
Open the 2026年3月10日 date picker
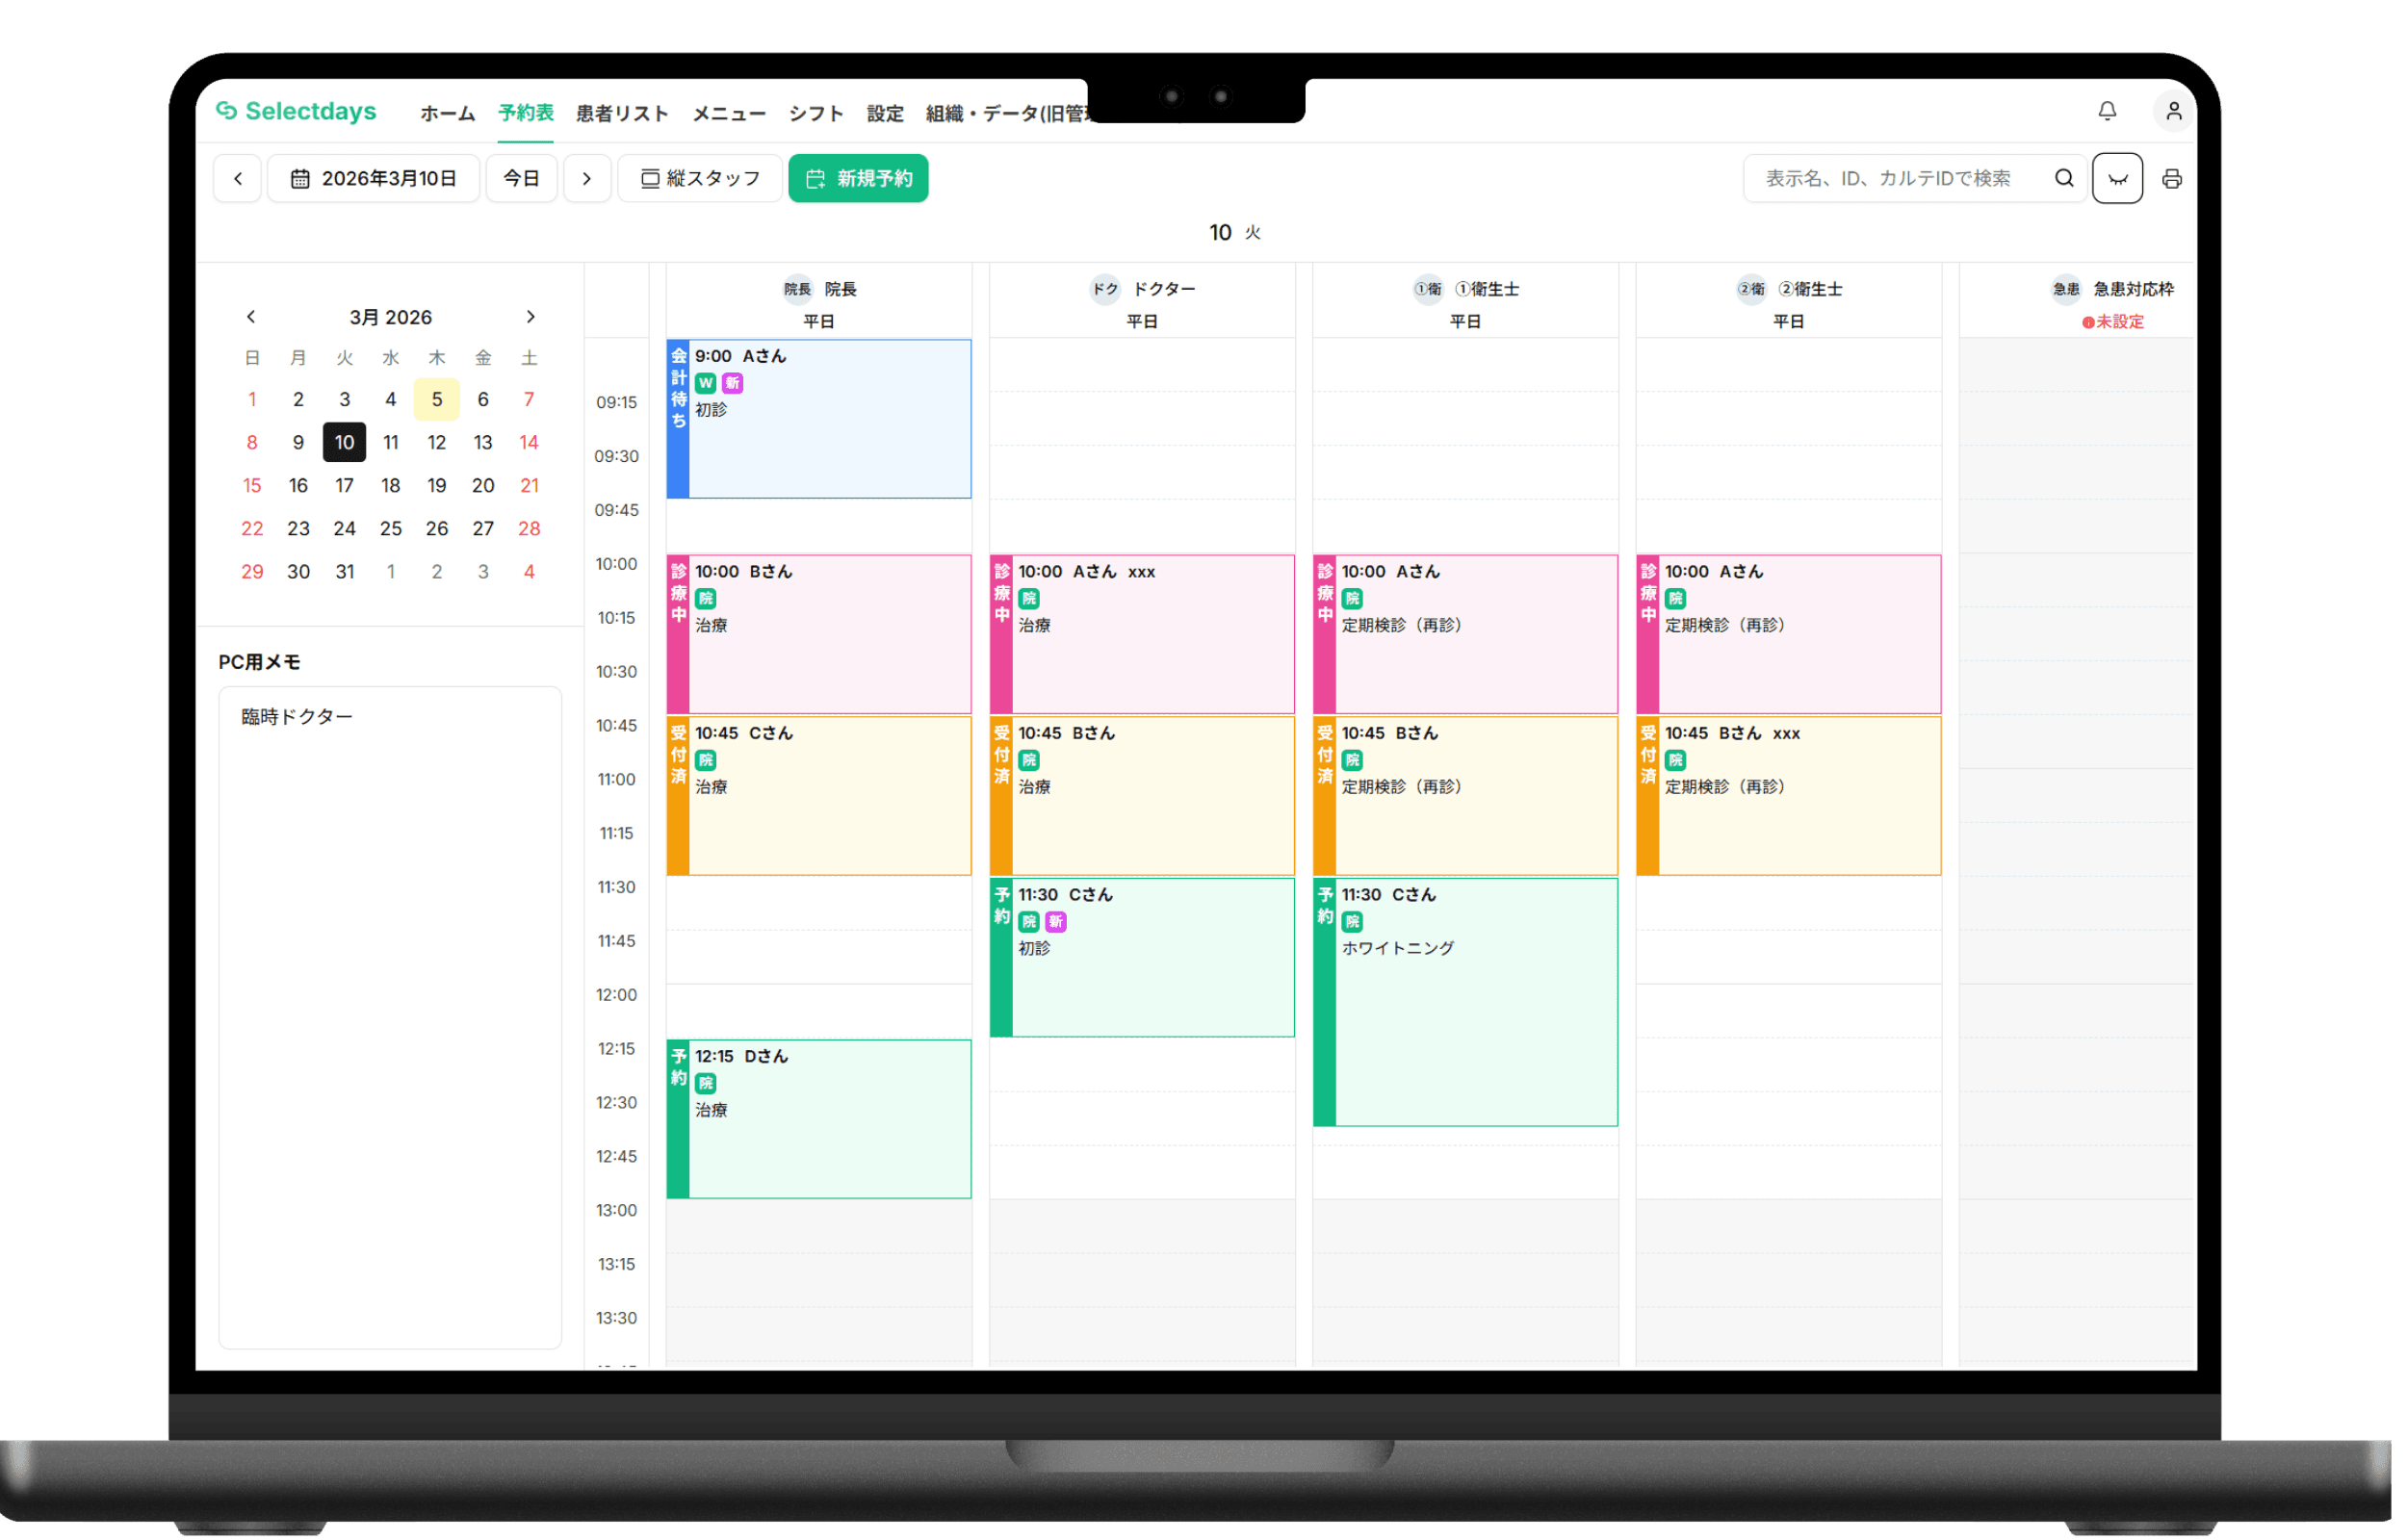374,179
